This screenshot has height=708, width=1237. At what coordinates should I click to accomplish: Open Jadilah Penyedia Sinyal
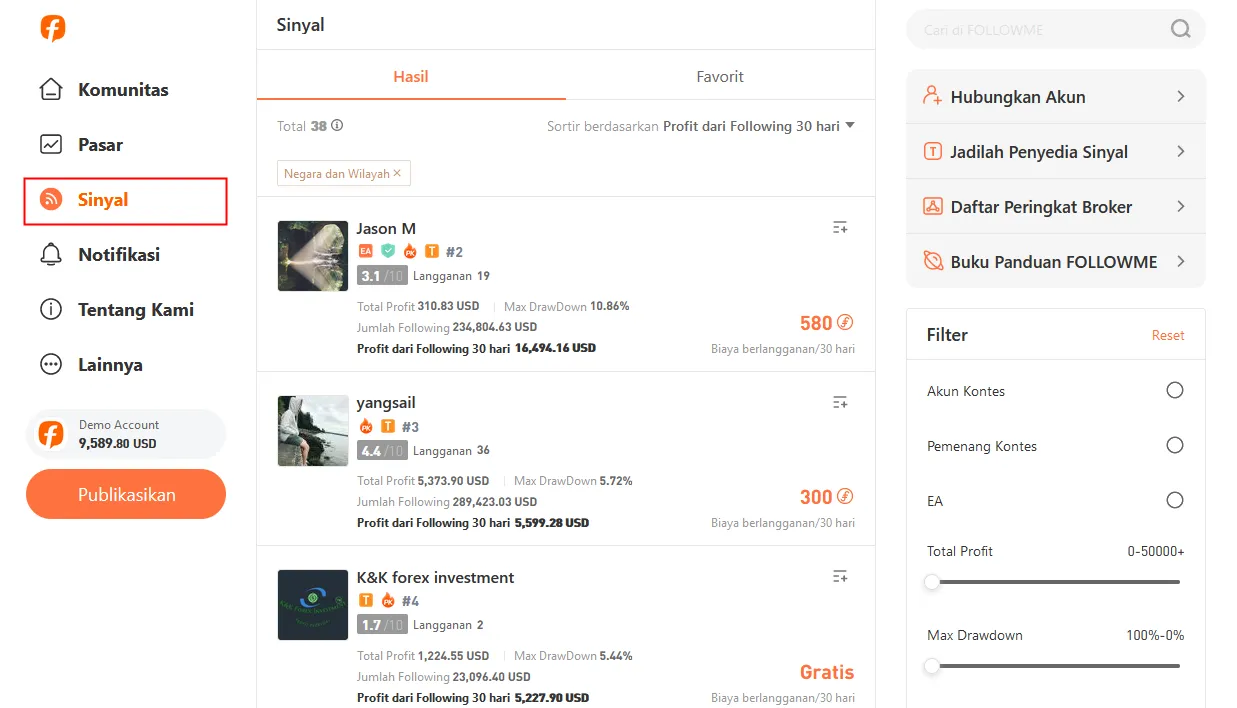click(x=1056, y=152)
